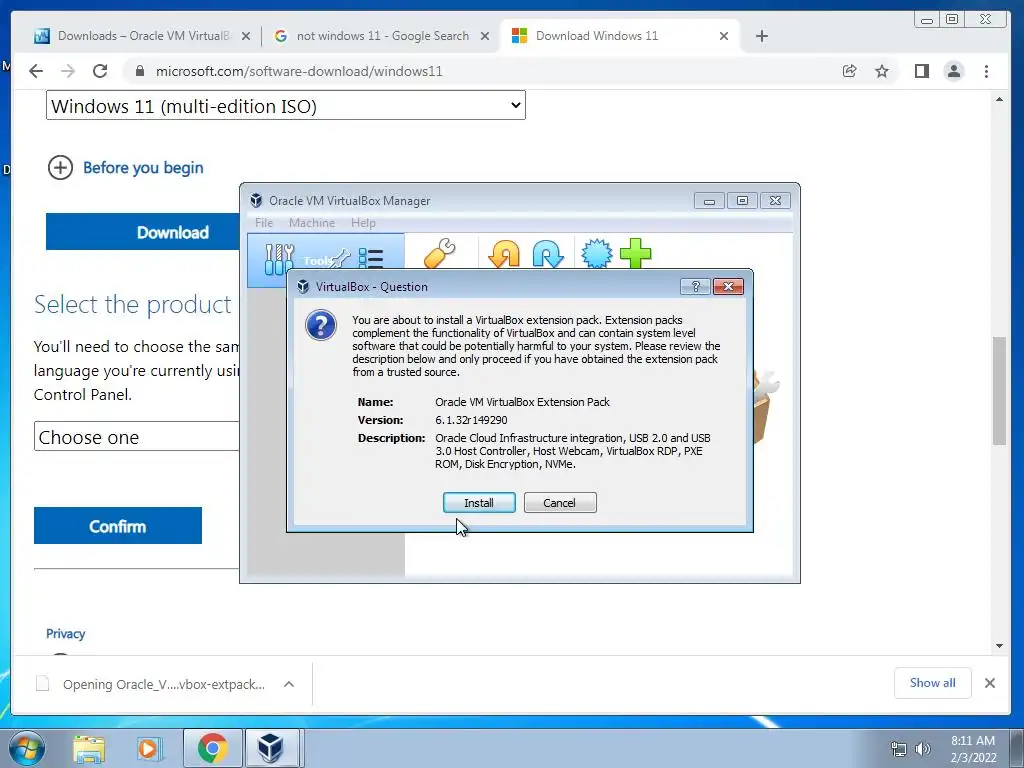Open the Tools list menu icon

coord(371,259)
